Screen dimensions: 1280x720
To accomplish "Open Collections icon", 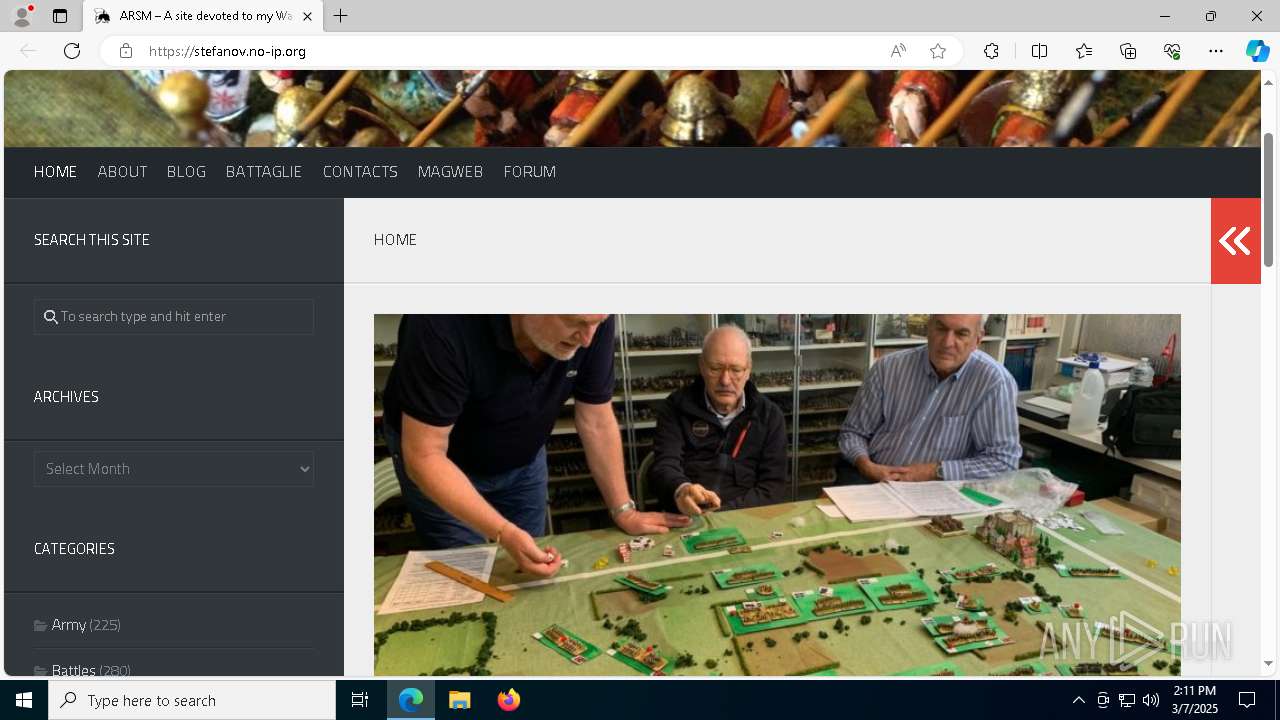I will (1128, 51).
